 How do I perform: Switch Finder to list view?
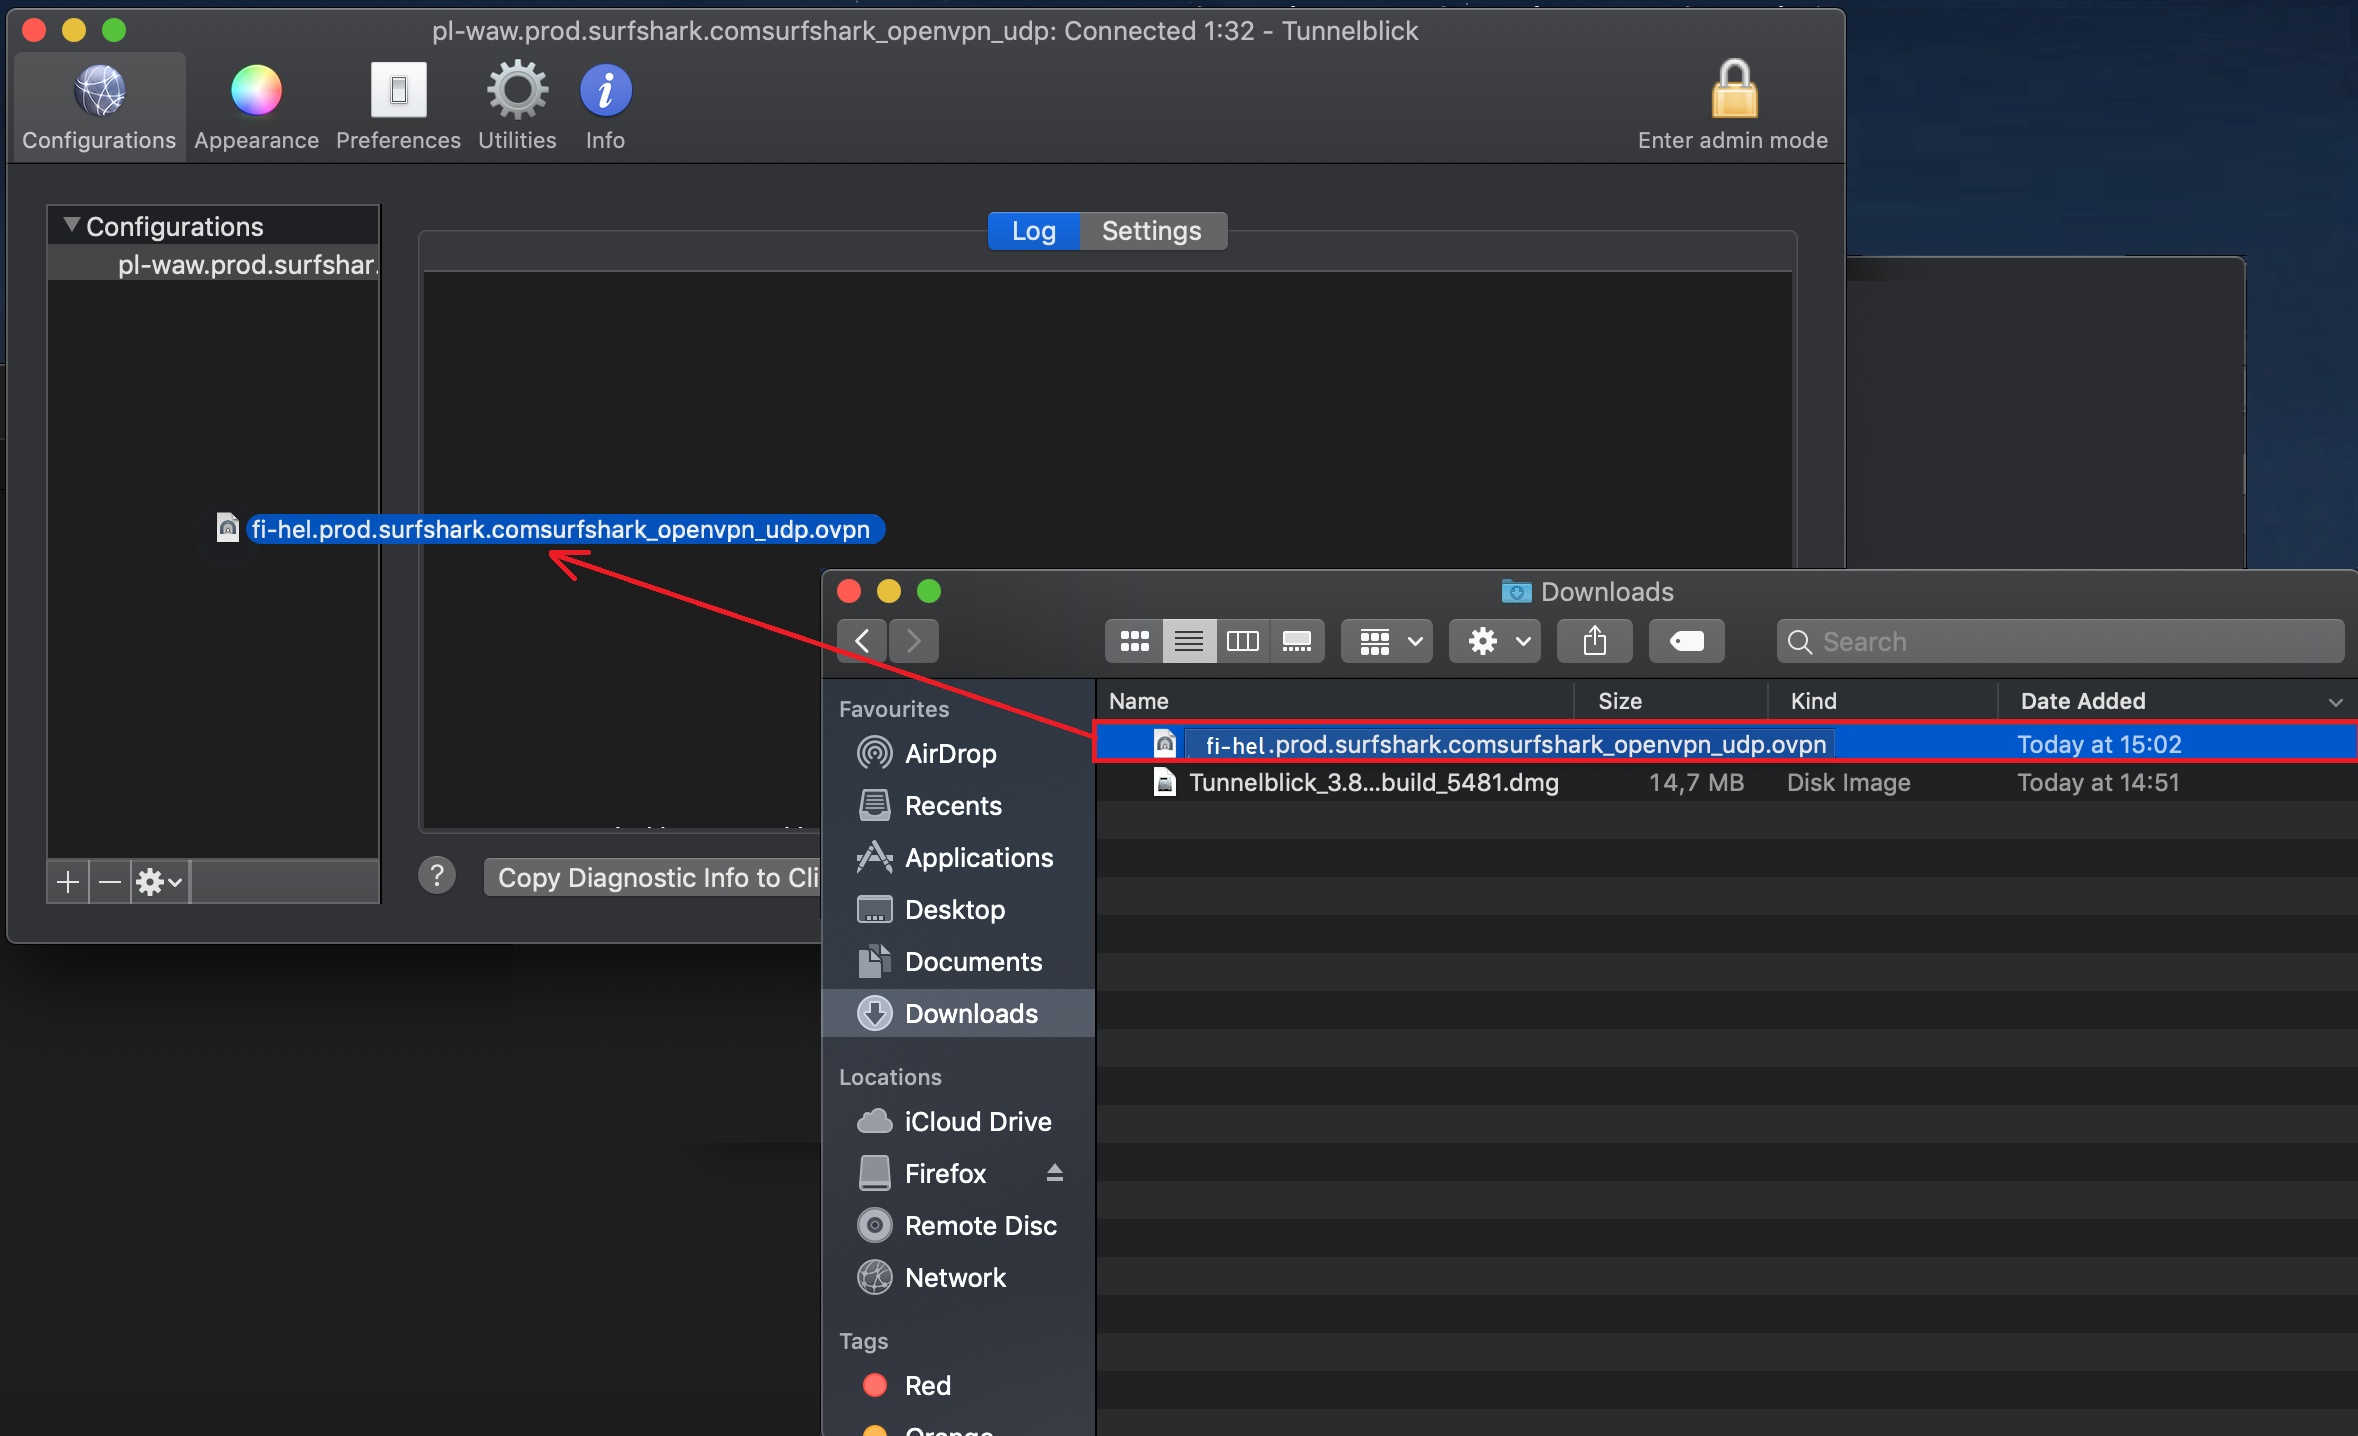pyautogui.click(x=1189, y=641)
